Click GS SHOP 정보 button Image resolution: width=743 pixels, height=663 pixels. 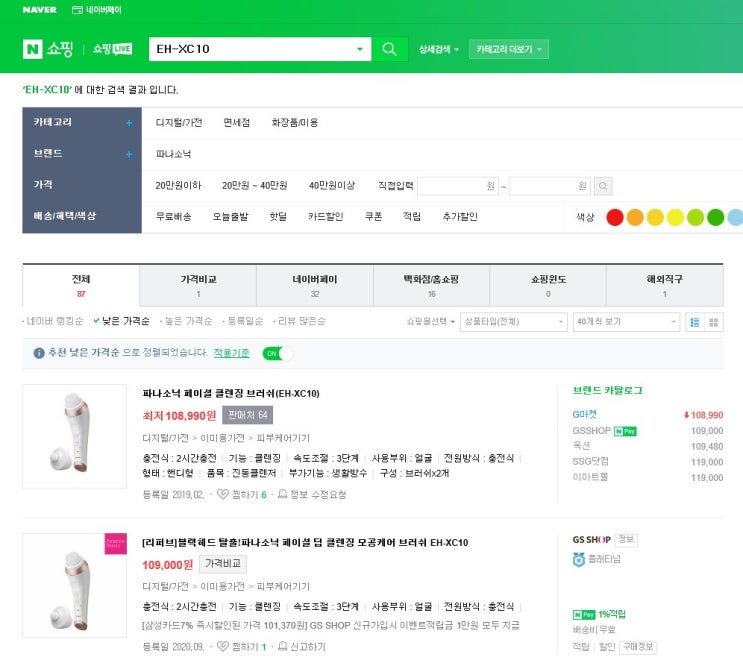pos(626,540)
